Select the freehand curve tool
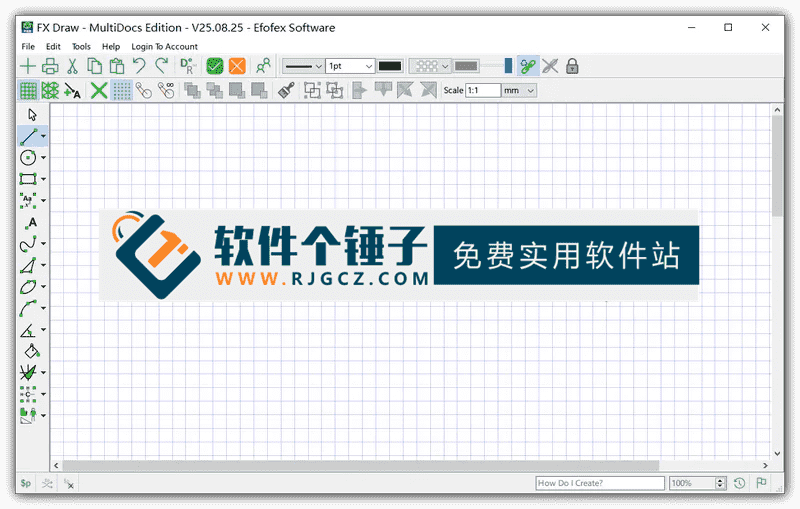The width and height of the screenshot is (800, 509). click(28, 244)
